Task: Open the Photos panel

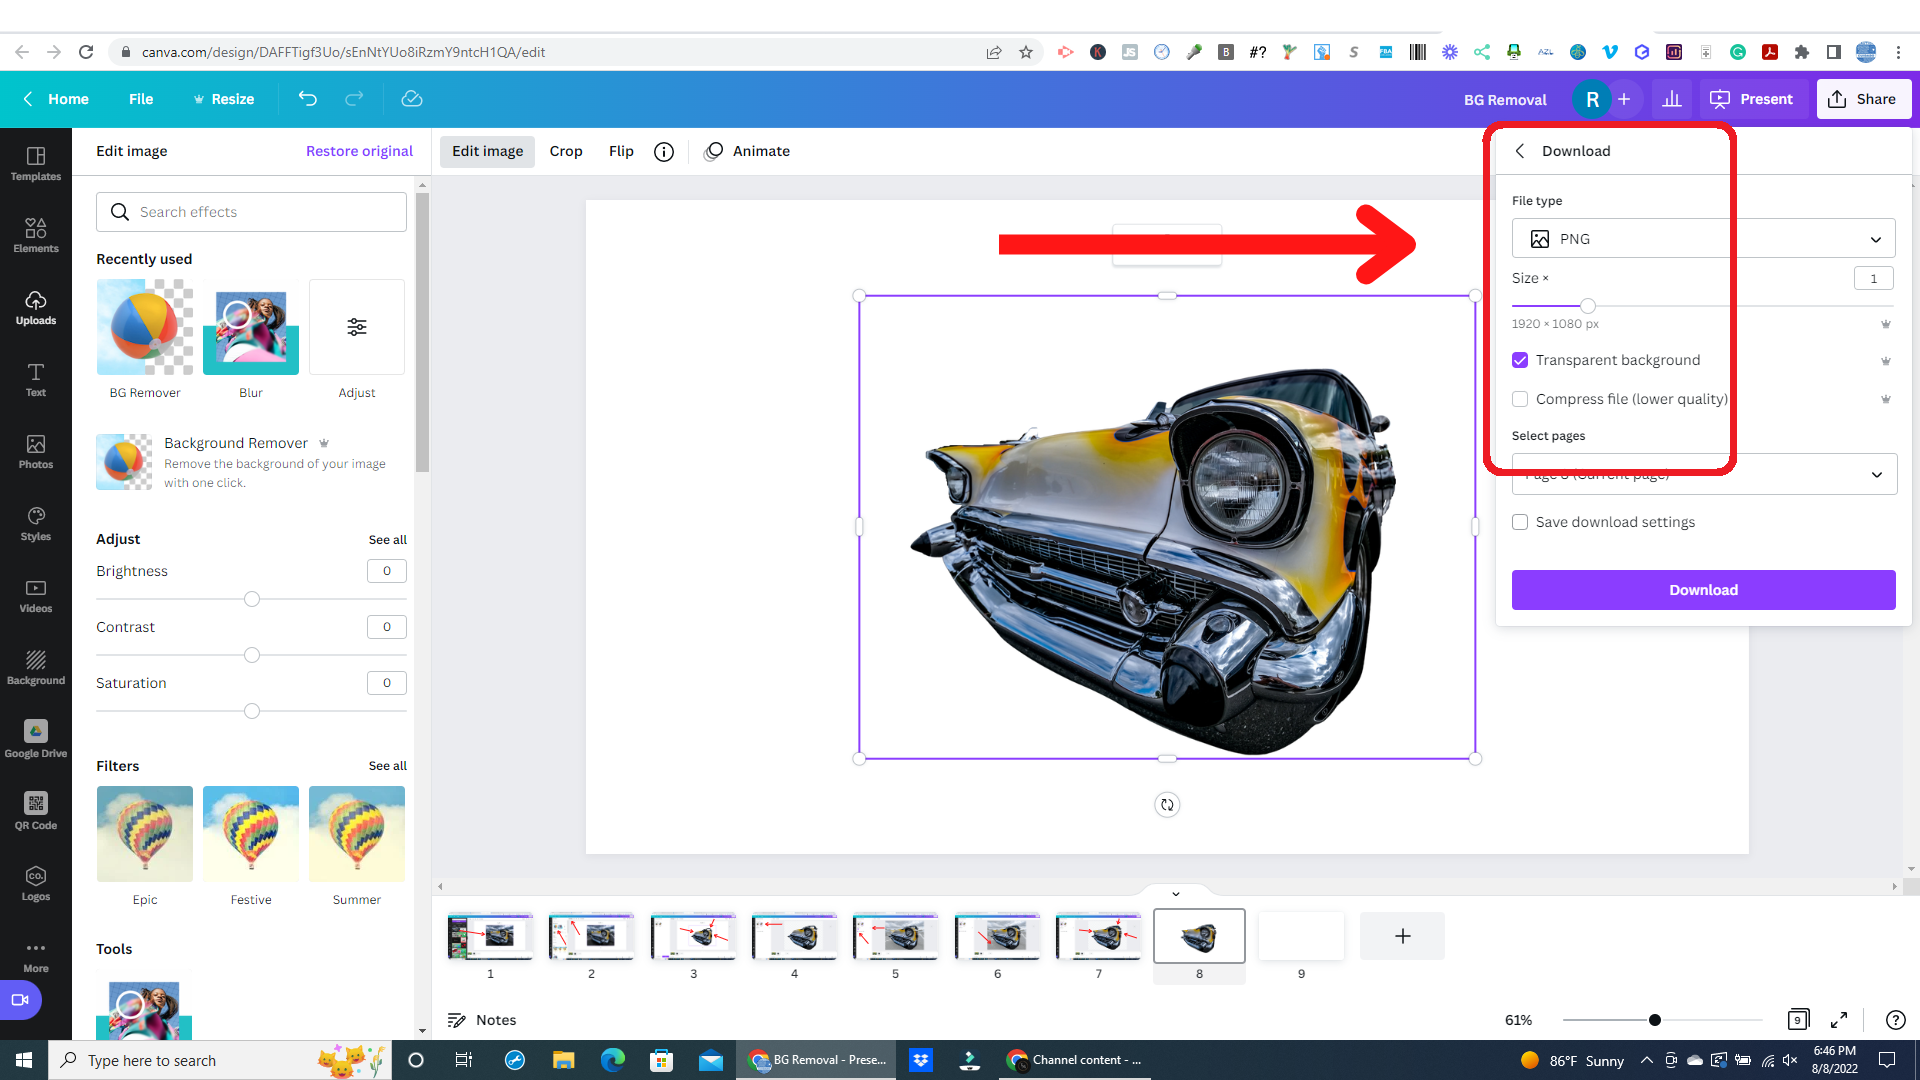Action: pyautogui.click(x=36, y=451)
